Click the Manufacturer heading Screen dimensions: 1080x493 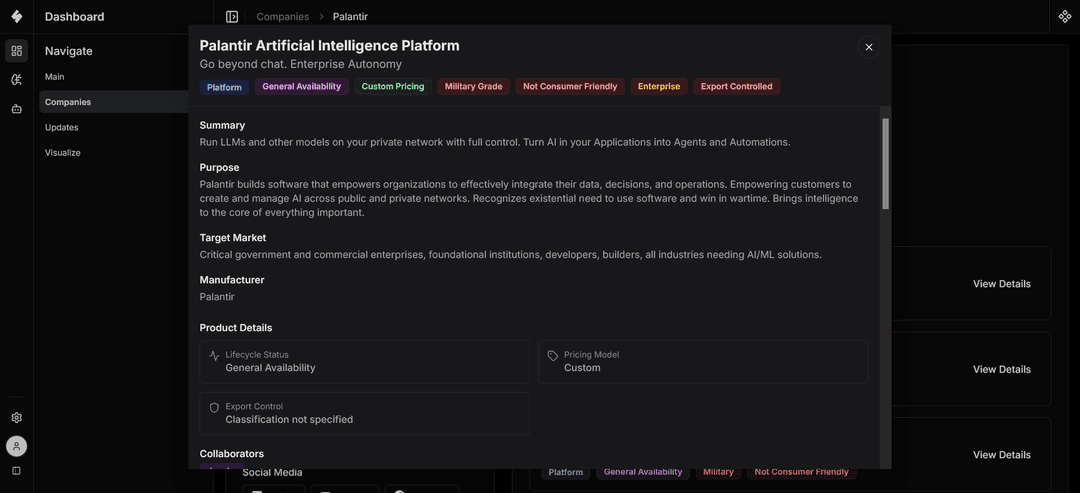[x=232, y=280]
